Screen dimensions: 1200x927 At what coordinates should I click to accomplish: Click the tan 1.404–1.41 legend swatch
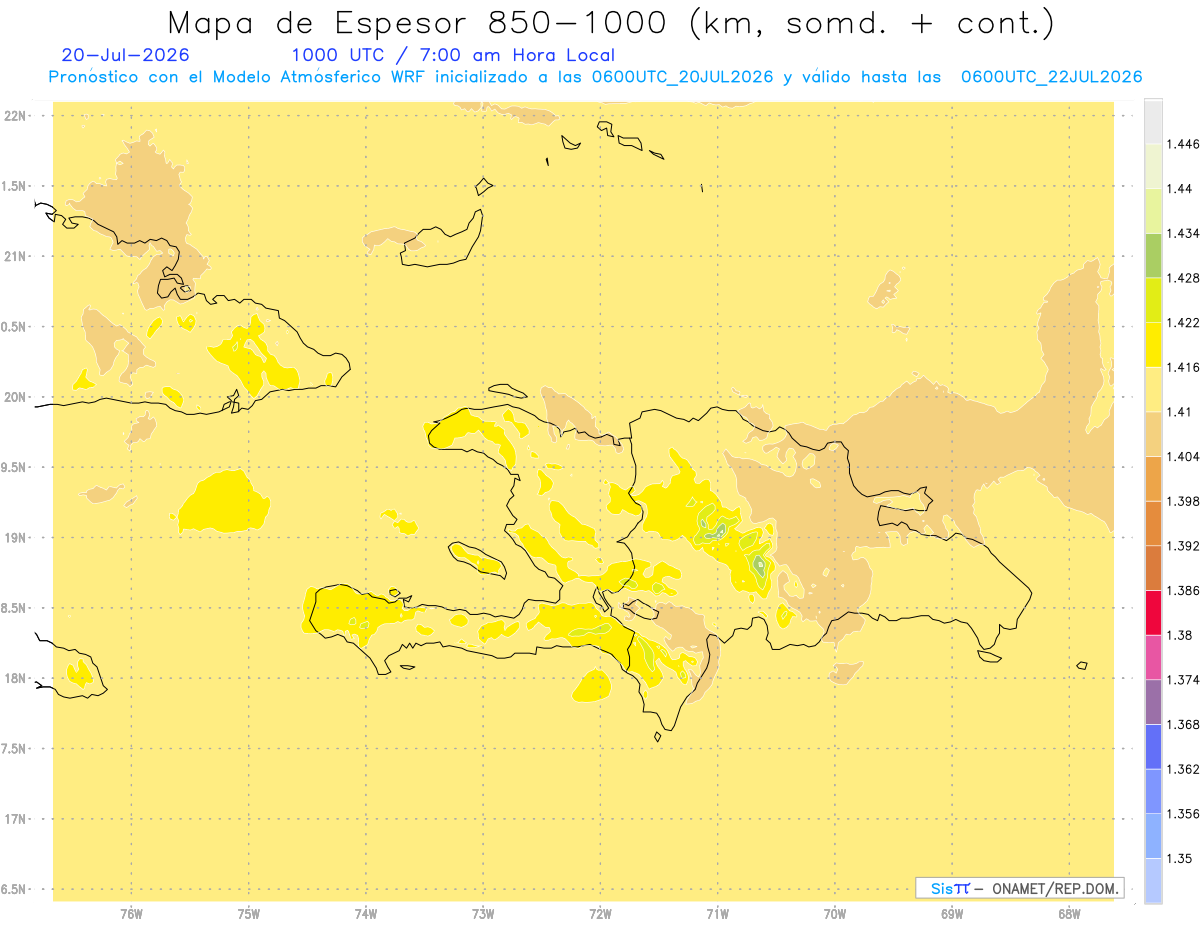1153,434
